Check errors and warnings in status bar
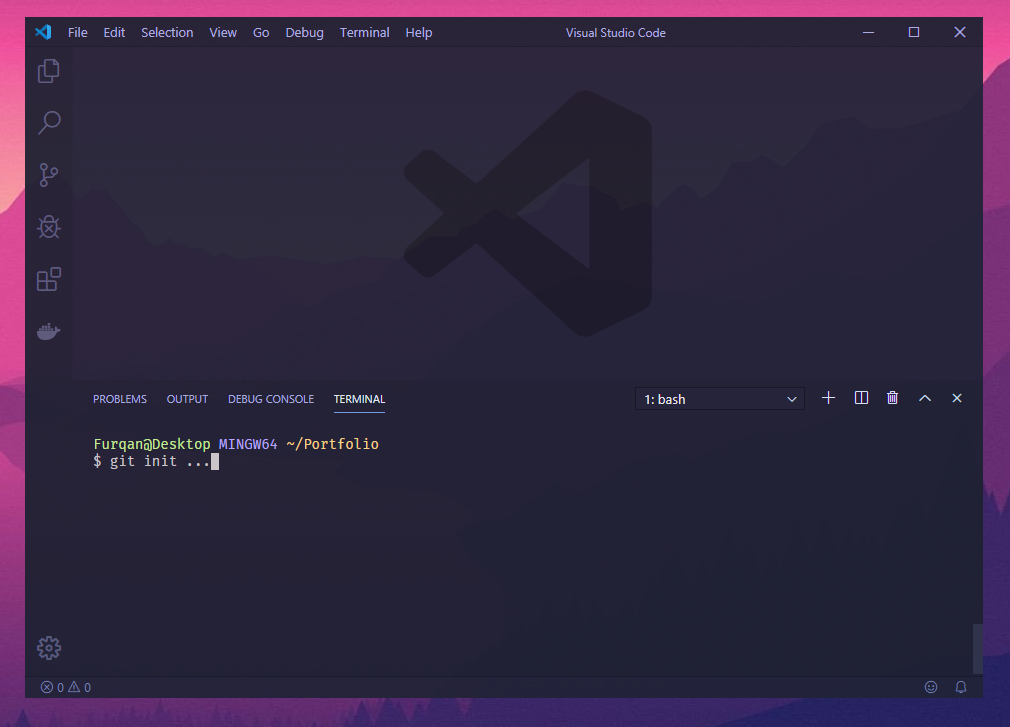The height and width of the screenshot is (727, 1010). pyautogui.click(x=65, y=687)
